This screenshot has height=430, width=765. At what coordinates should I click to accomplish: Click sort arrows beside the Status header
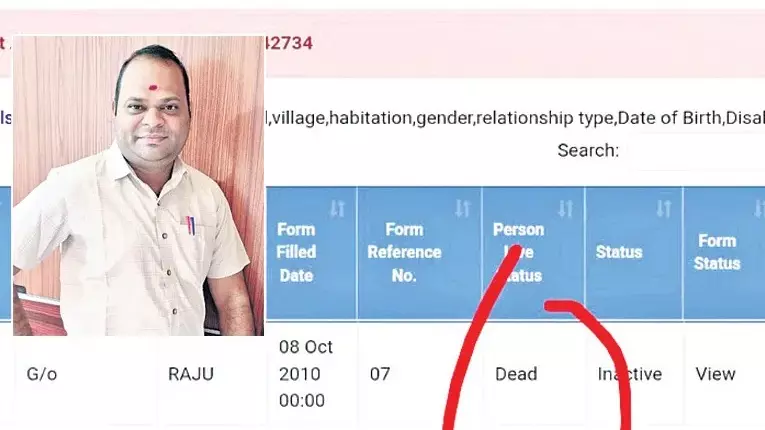click(x=664, y=209)
